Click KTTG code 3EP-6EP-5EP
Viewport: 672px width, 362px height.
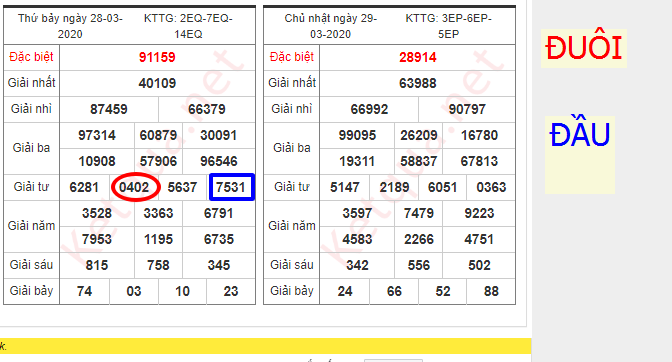pos(448,26)
